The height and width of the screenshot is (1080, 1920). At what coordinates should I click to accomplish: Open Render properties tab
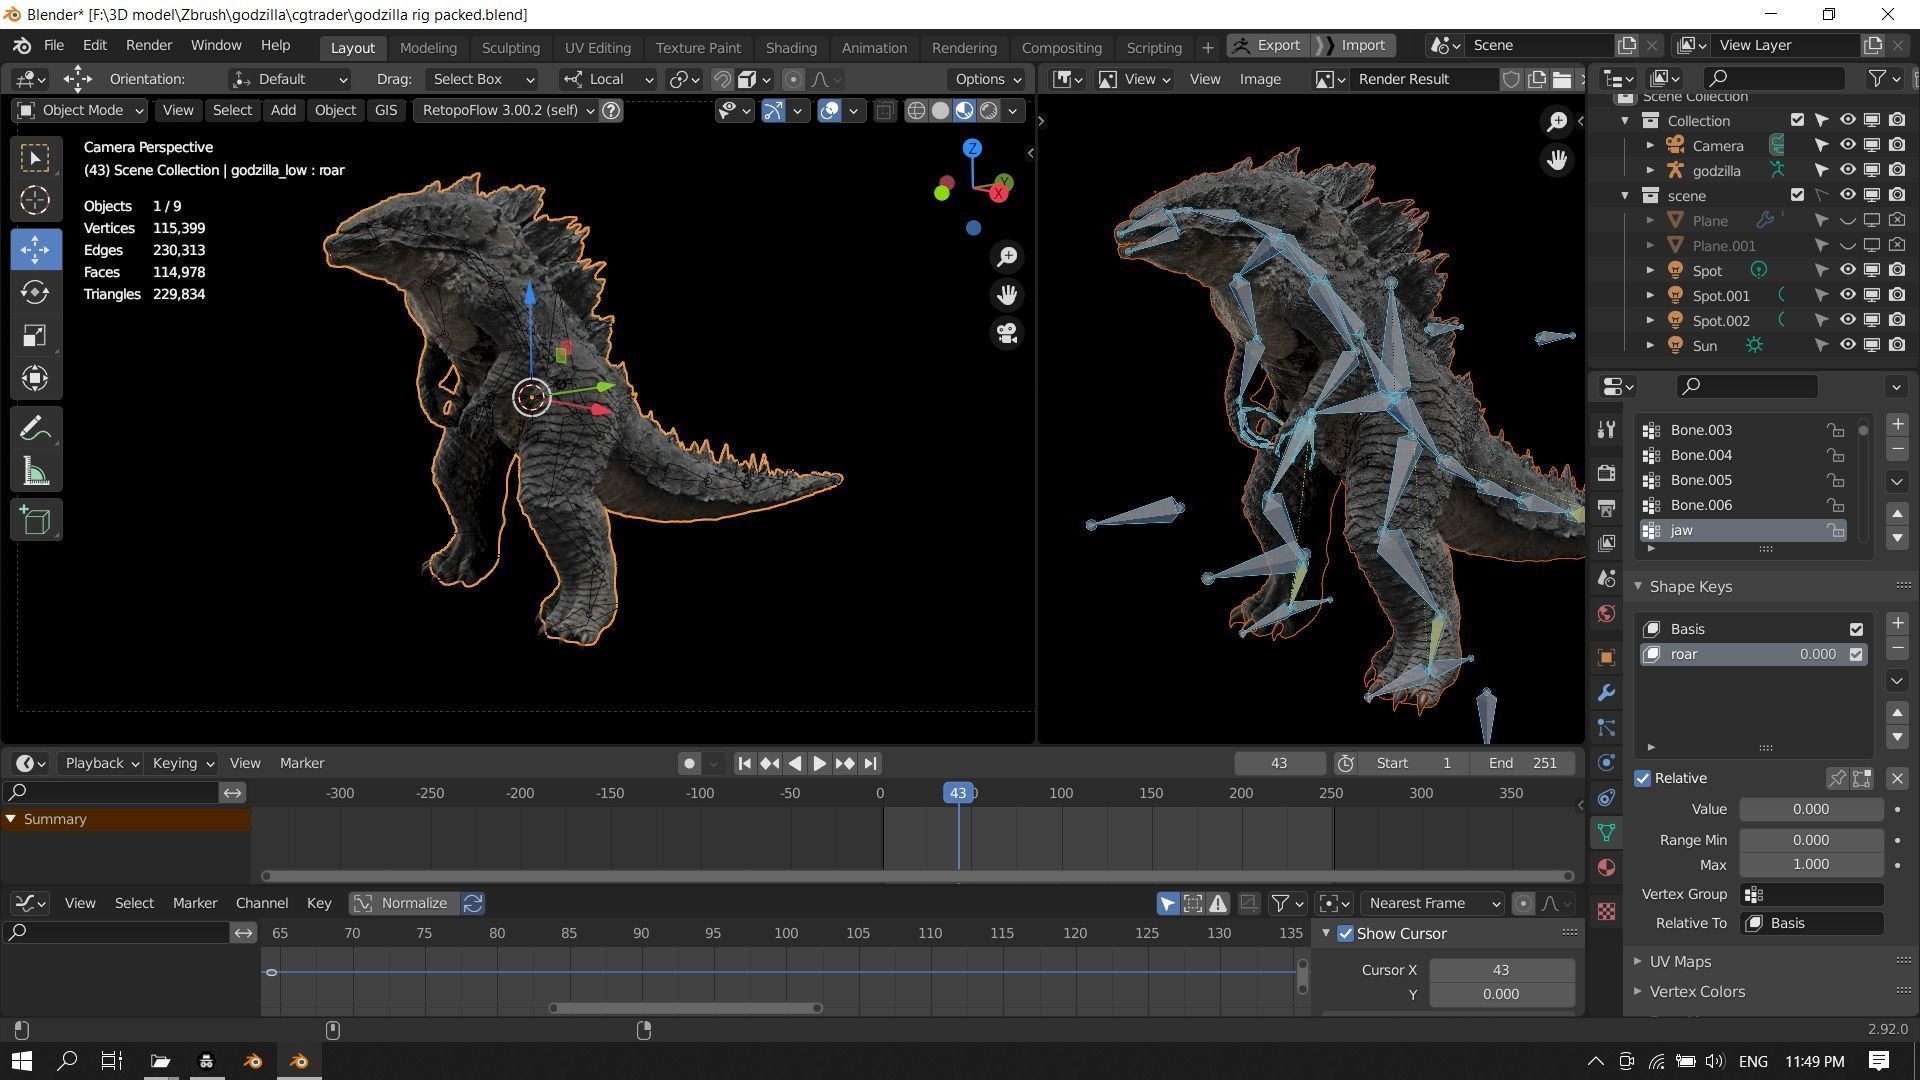point(1606,472)
